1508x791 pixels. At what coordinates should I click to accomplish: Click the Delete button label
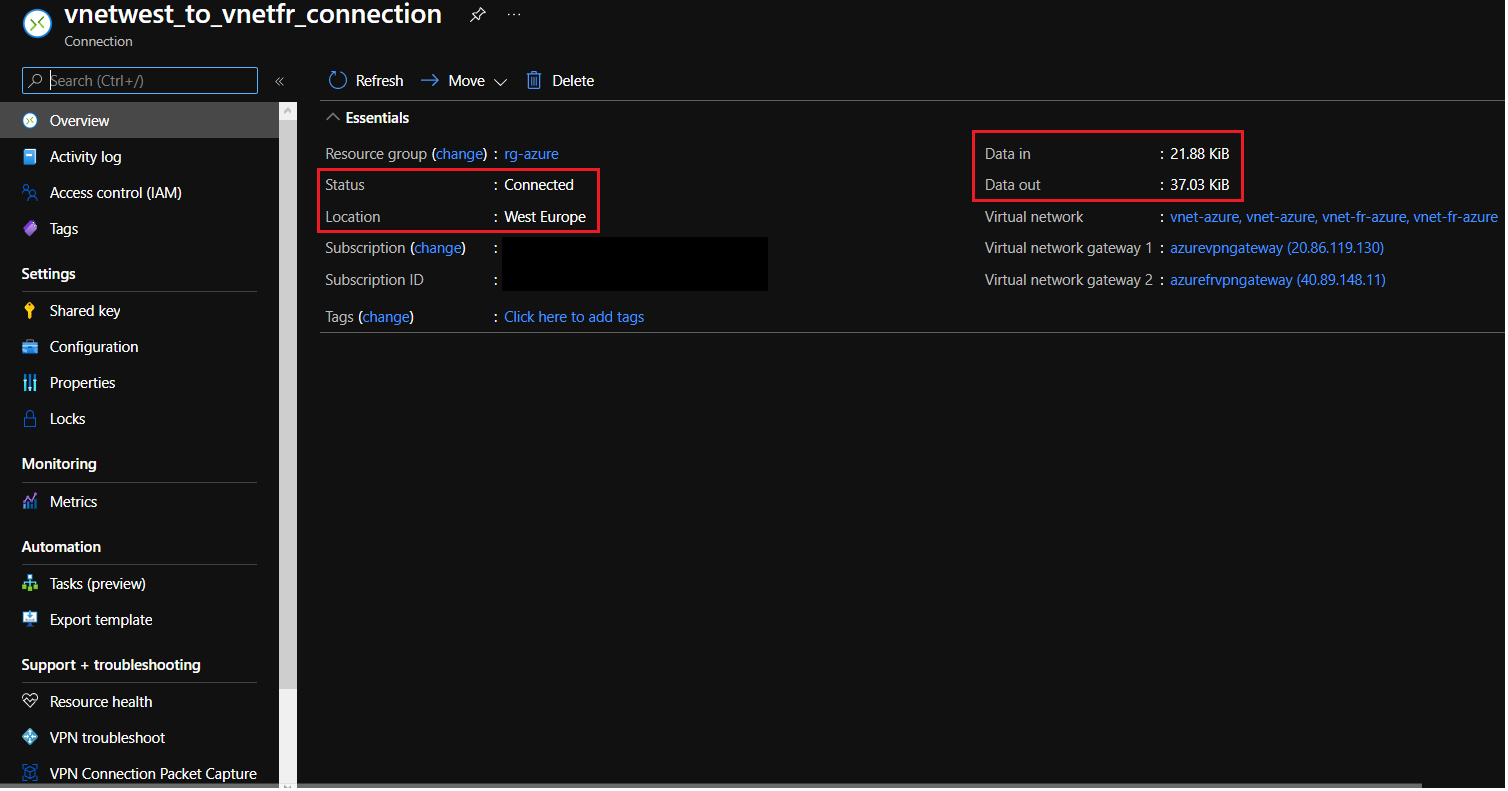click(x=574, y=81)
